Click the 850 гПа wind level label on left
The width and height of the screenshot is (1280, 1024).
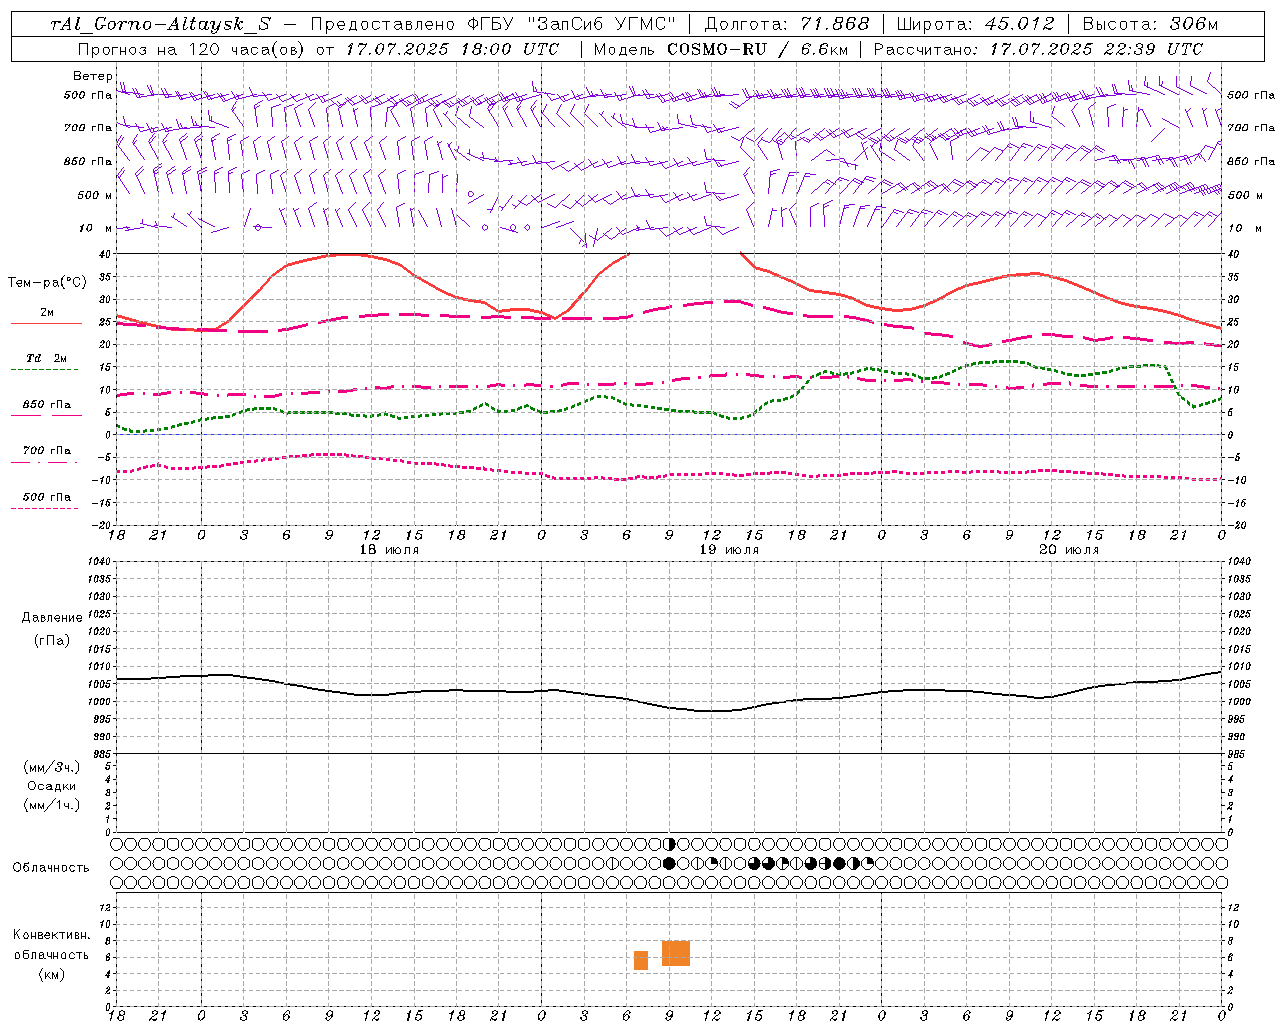88,161
